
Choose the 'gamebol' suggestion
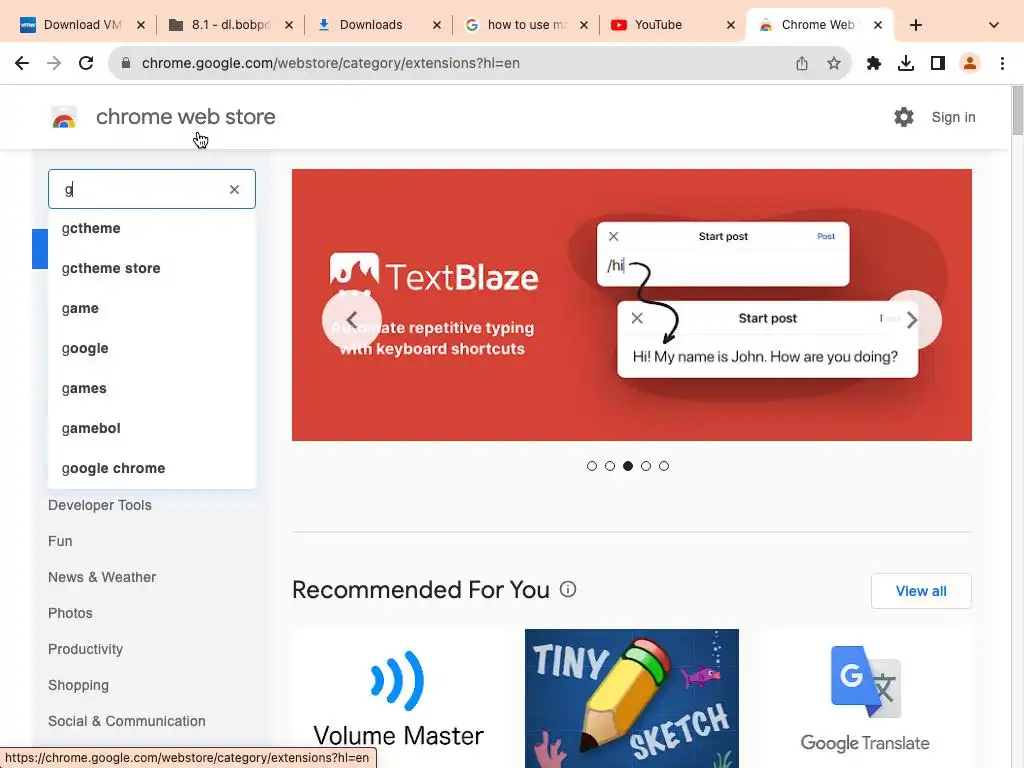point(152,428)
